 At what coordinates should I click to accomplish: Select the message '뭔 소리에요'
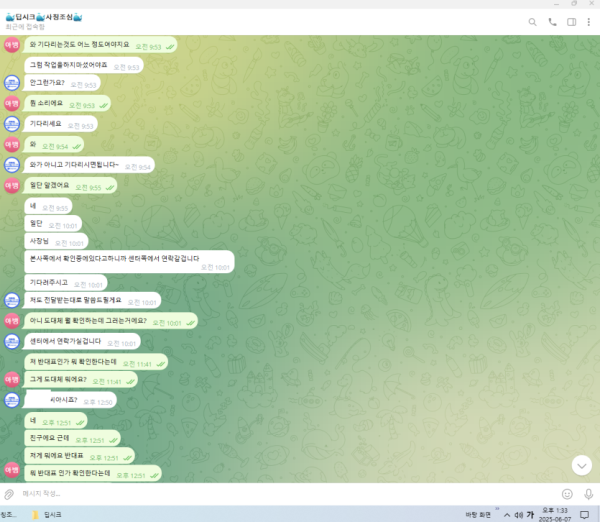point(67,103)
